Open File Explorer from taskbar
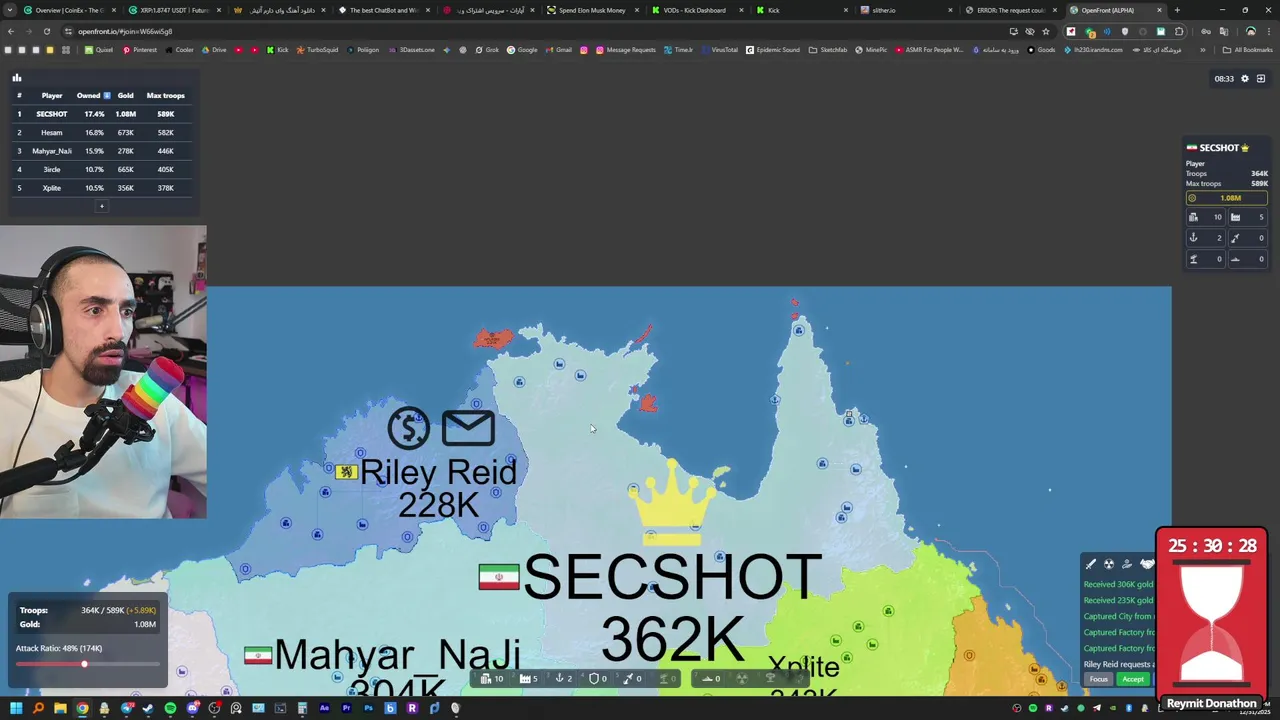The height and width of the screenshot is (720, 1280). [60, 708]
